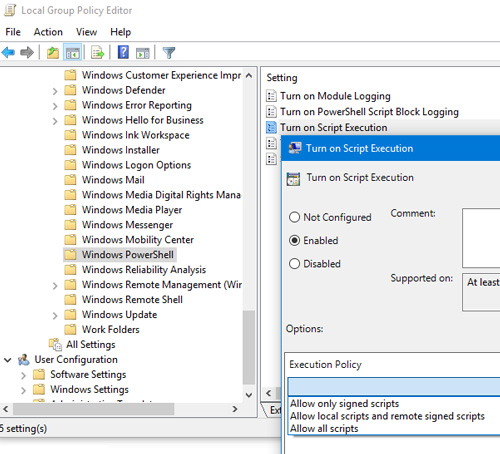Open the Help menu
The width and height of the screenshot is (500, 454).
click(121, 32)
